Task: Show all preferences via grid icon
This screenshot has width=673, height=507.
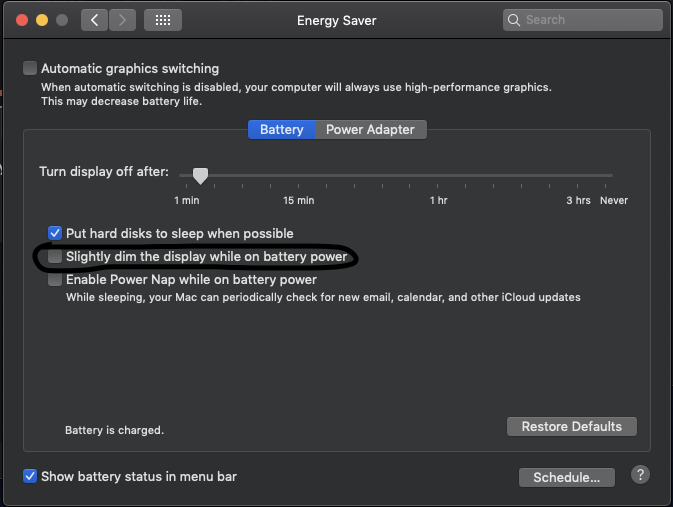Action: [x=163, y=20]
